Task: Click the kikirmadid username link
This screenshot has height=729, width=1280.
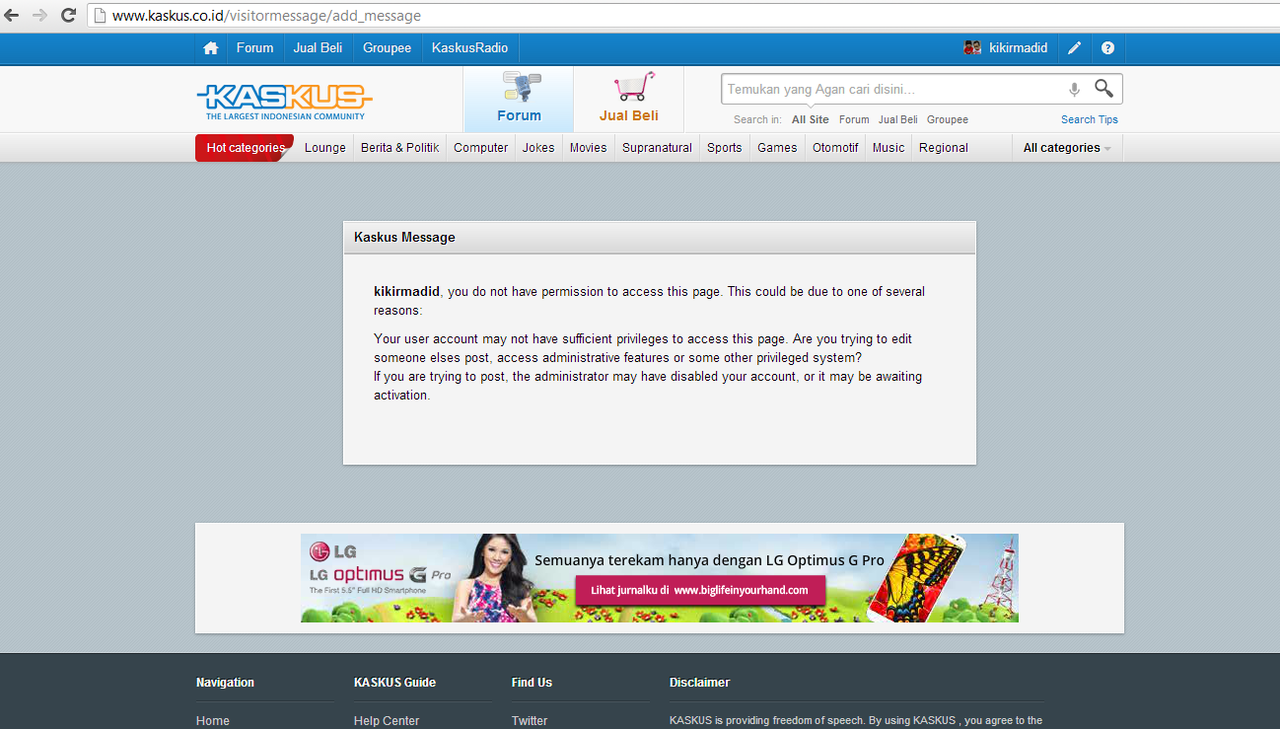Action: 1018,48
